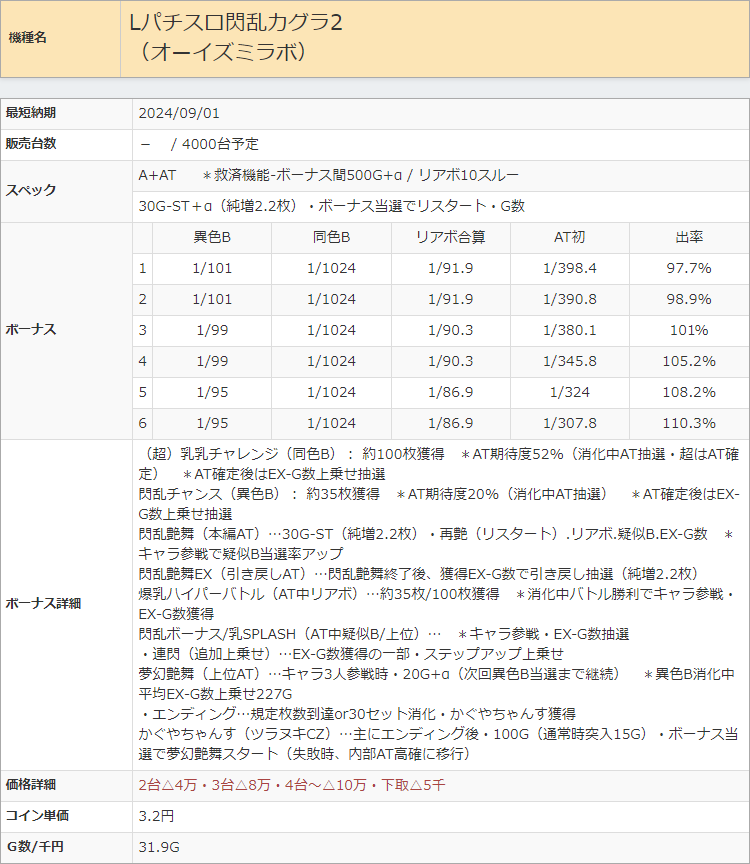Click the コイン単価 row label
This screenshot has height=864, width=750.
[x=37, y=816]
